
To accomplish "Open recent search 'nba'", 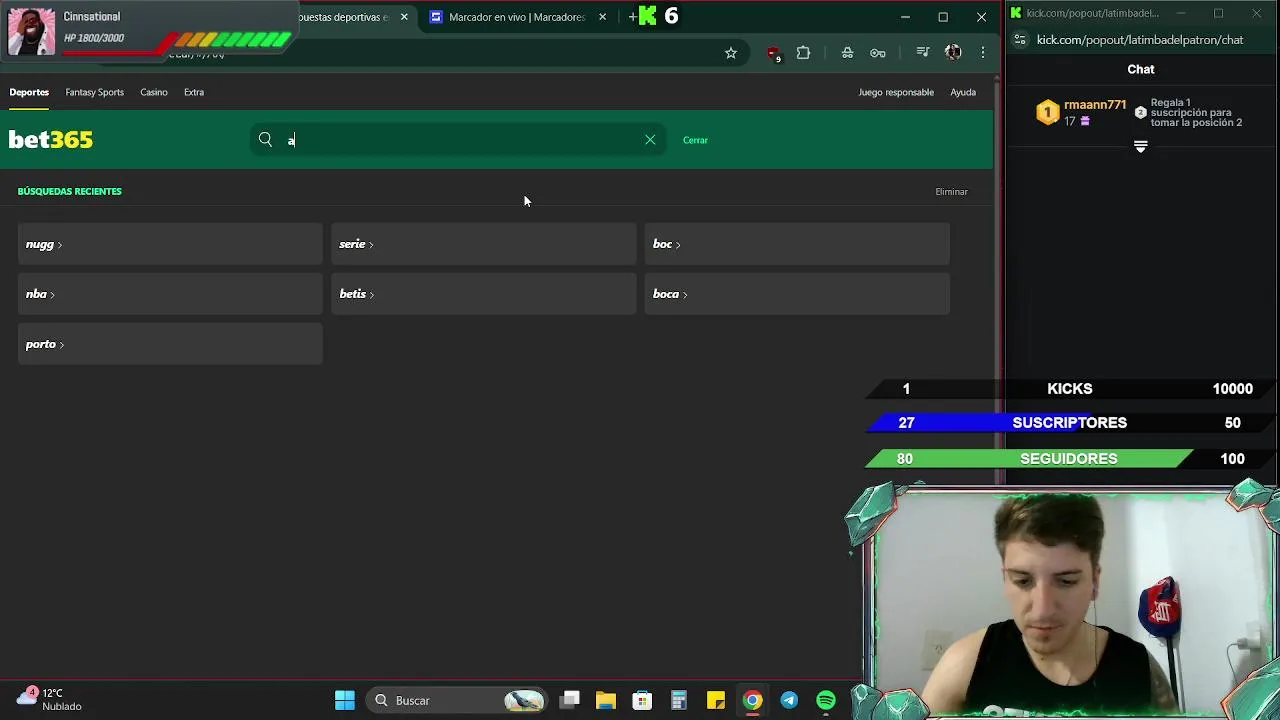I will pos(170,294).
